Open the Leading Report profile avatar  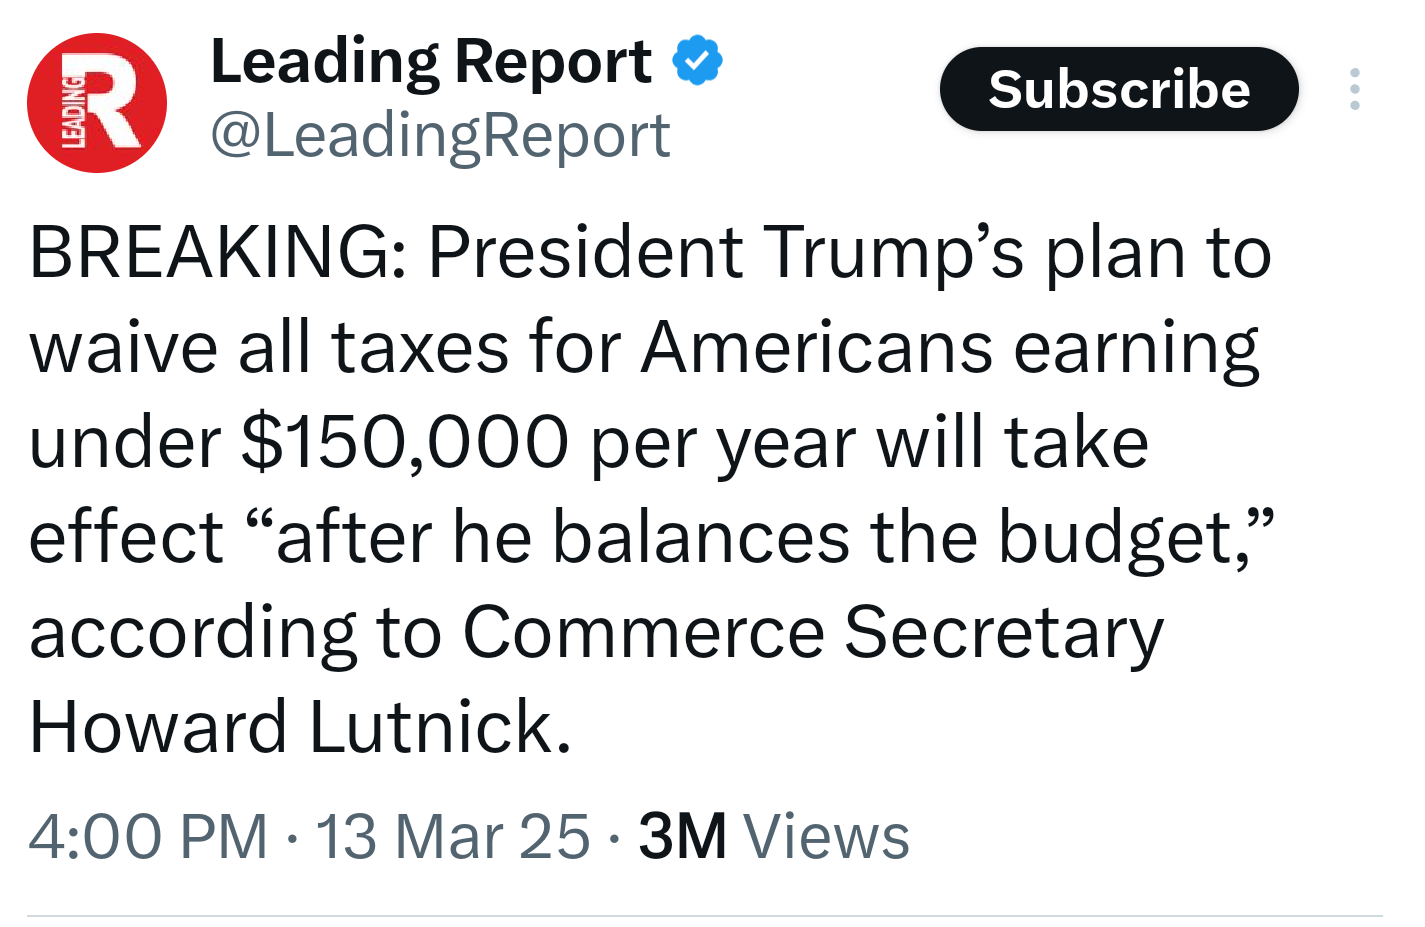96,103
